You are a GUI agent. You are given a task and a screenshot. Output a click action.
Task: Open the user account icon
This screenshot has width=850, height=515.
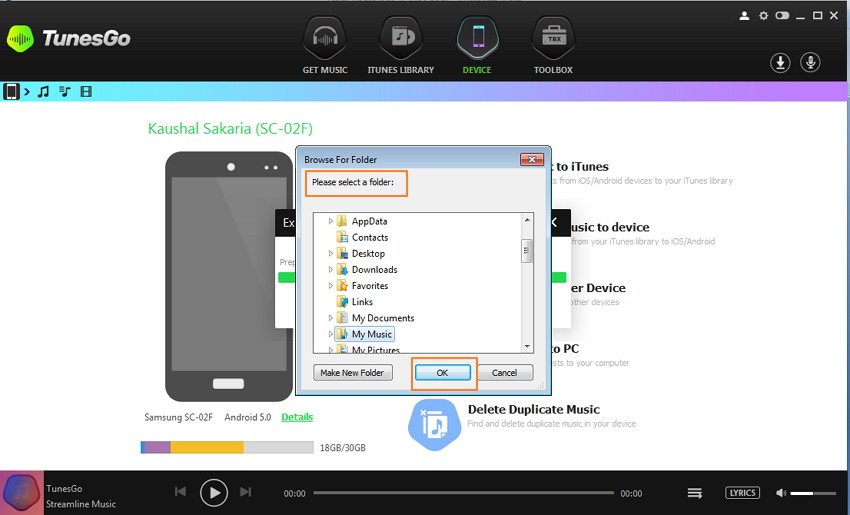coord(744,16)
